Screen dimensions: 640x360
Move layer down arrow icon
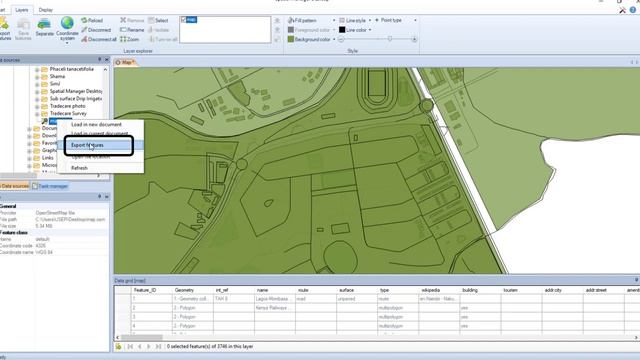[277, 39]
